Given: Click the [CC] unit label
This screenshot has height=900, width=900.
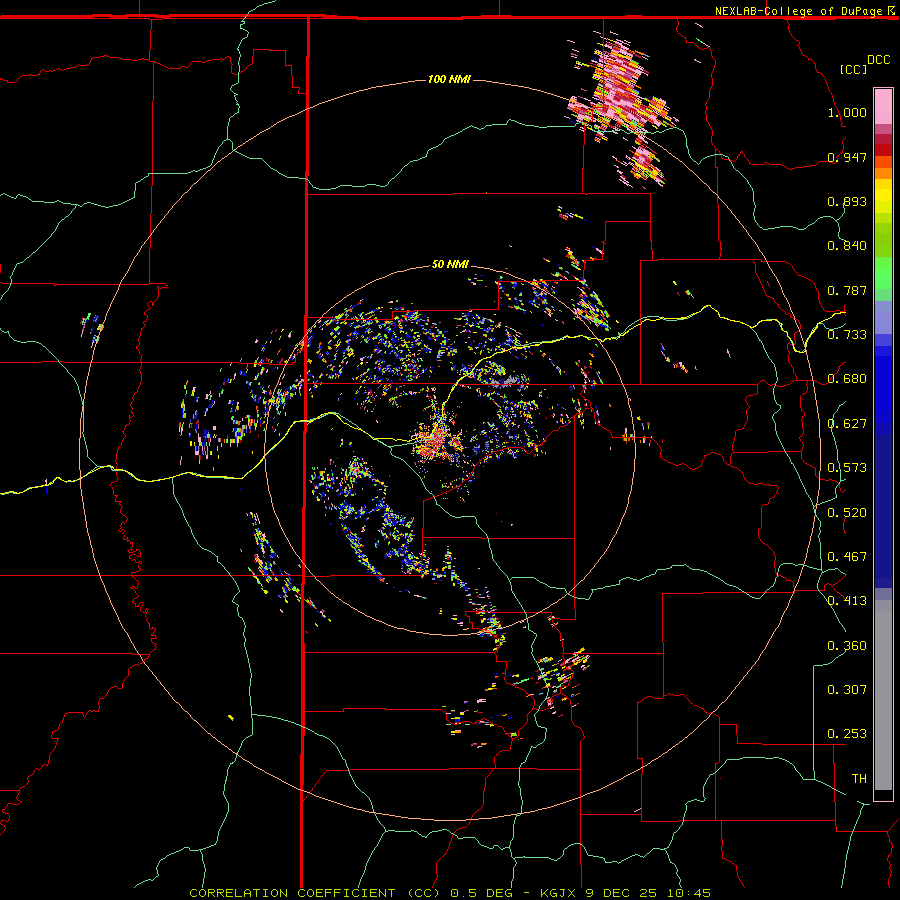Looking at the screenshot, I should [853, 69].
